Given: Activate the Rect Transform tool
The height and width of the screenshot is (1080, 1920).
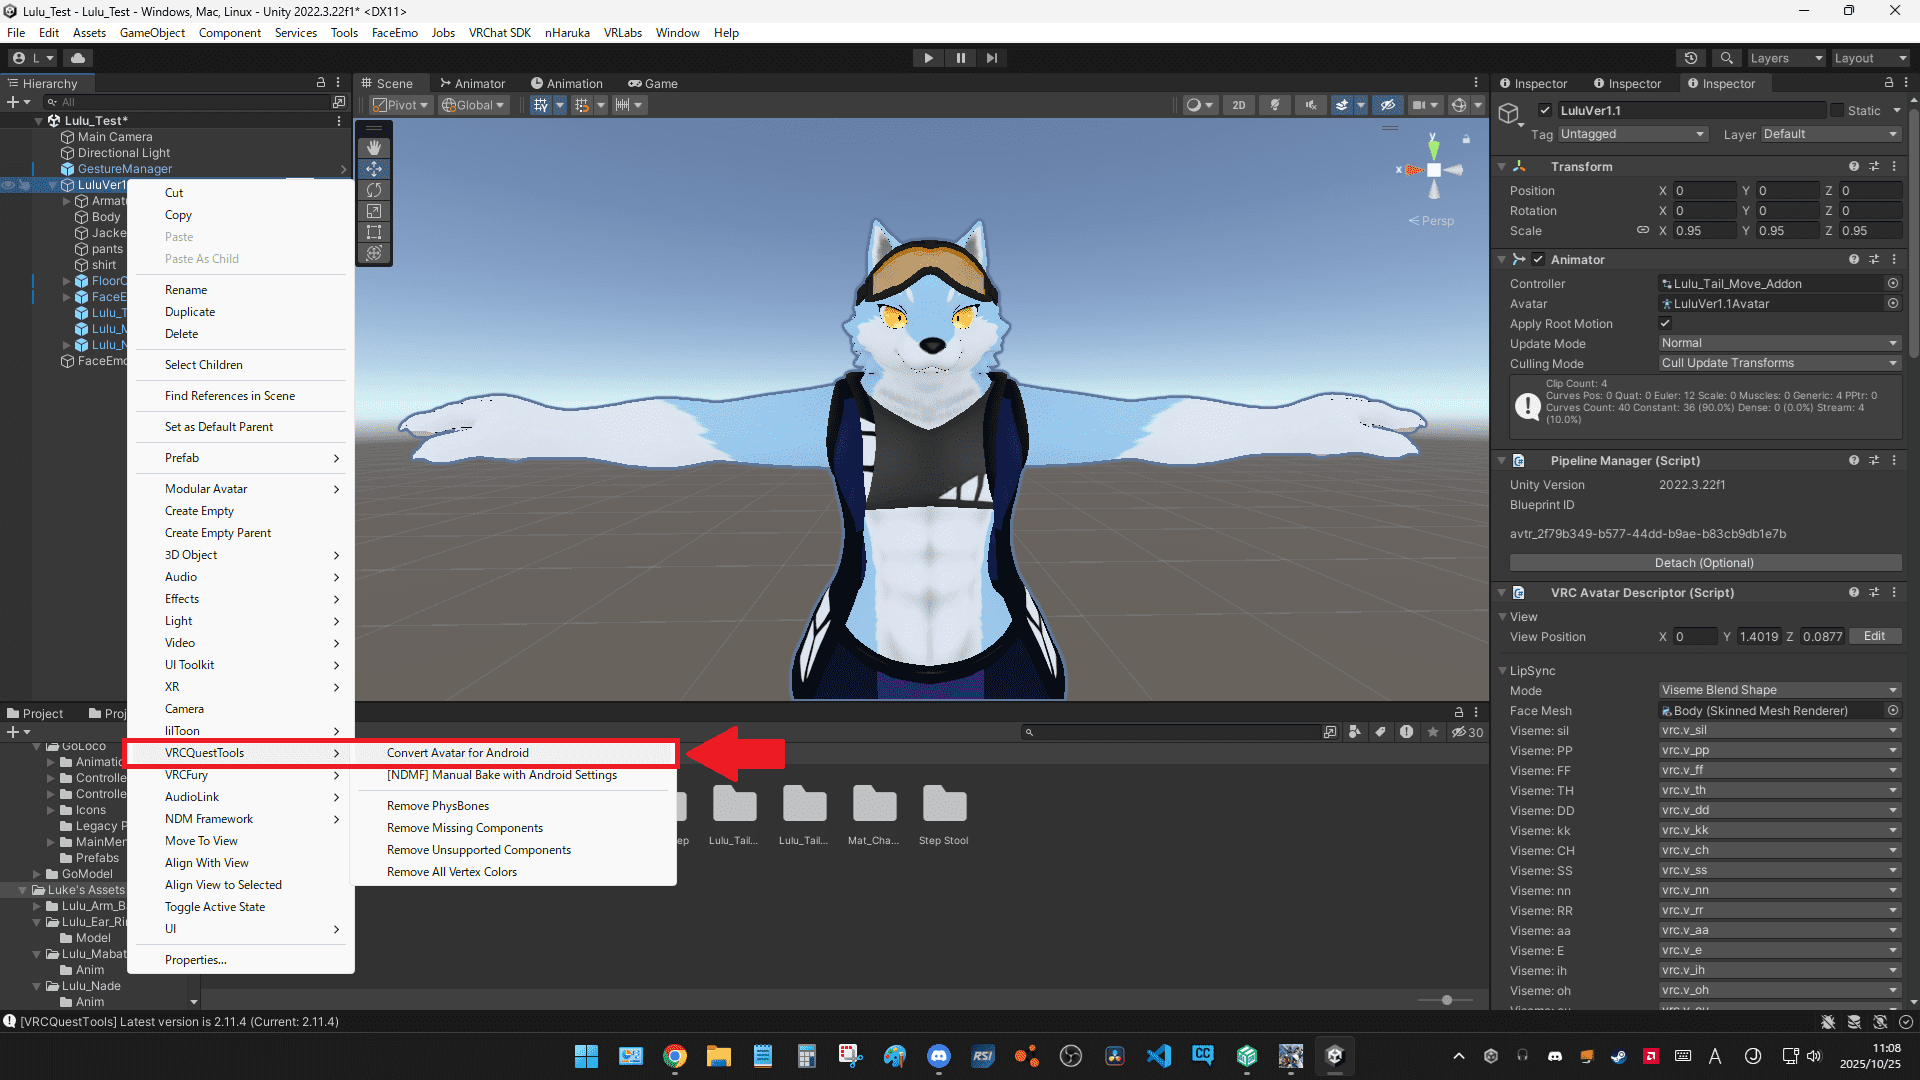Looking at the screenshot, I should click(x=374, y=232).
